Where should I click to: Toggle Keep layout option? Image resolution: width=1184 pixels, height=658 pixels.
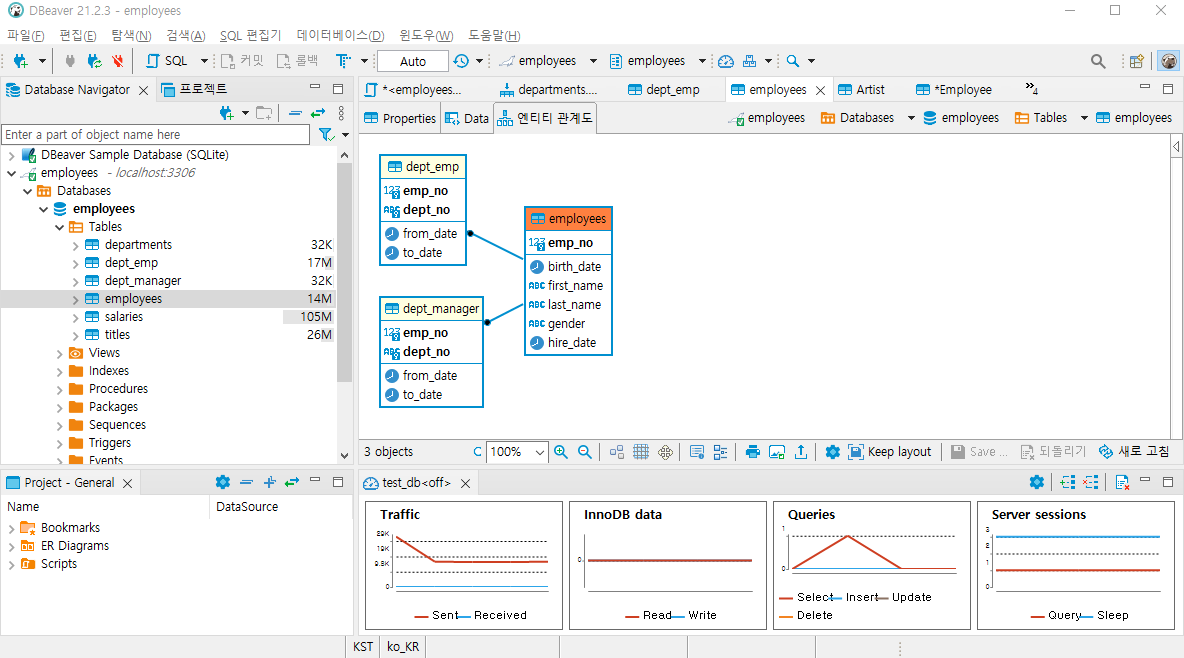890,452
